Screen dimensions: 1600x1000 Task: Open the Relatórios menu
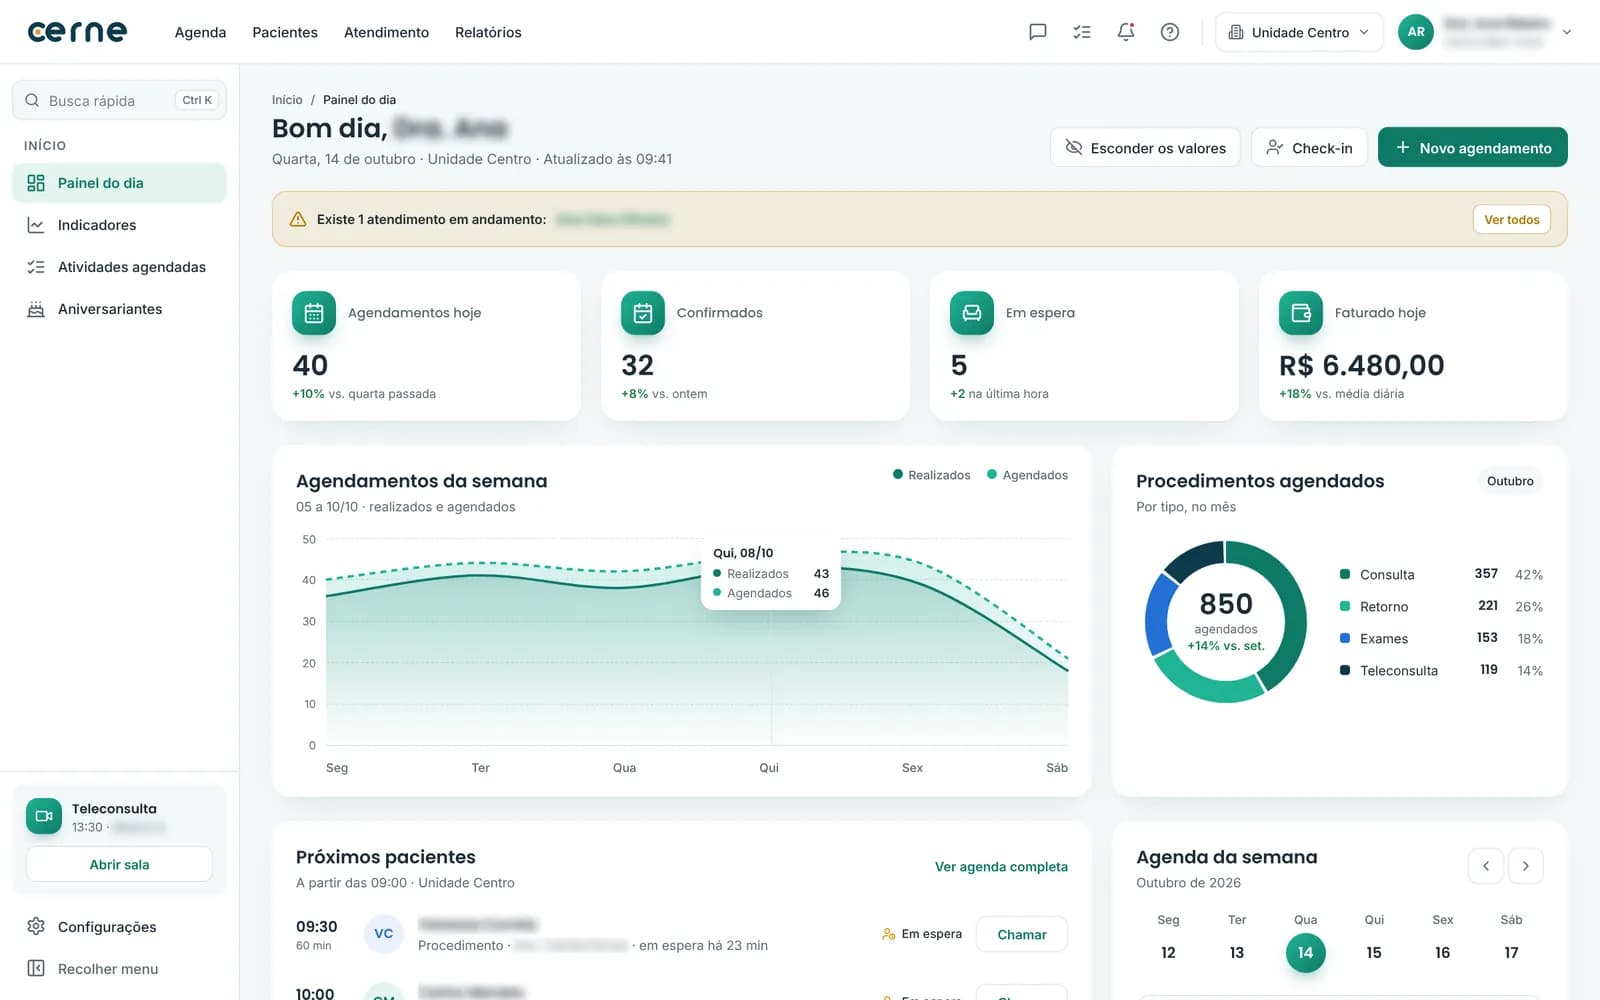pos(488,32)
